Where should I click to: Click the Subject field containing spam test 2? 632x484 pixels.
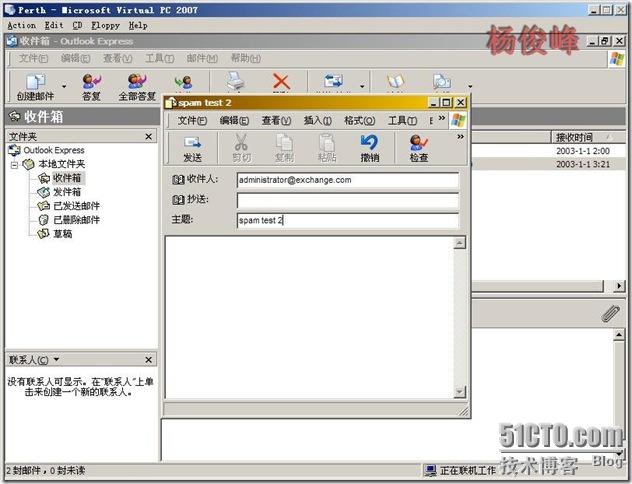pos(348,220)
